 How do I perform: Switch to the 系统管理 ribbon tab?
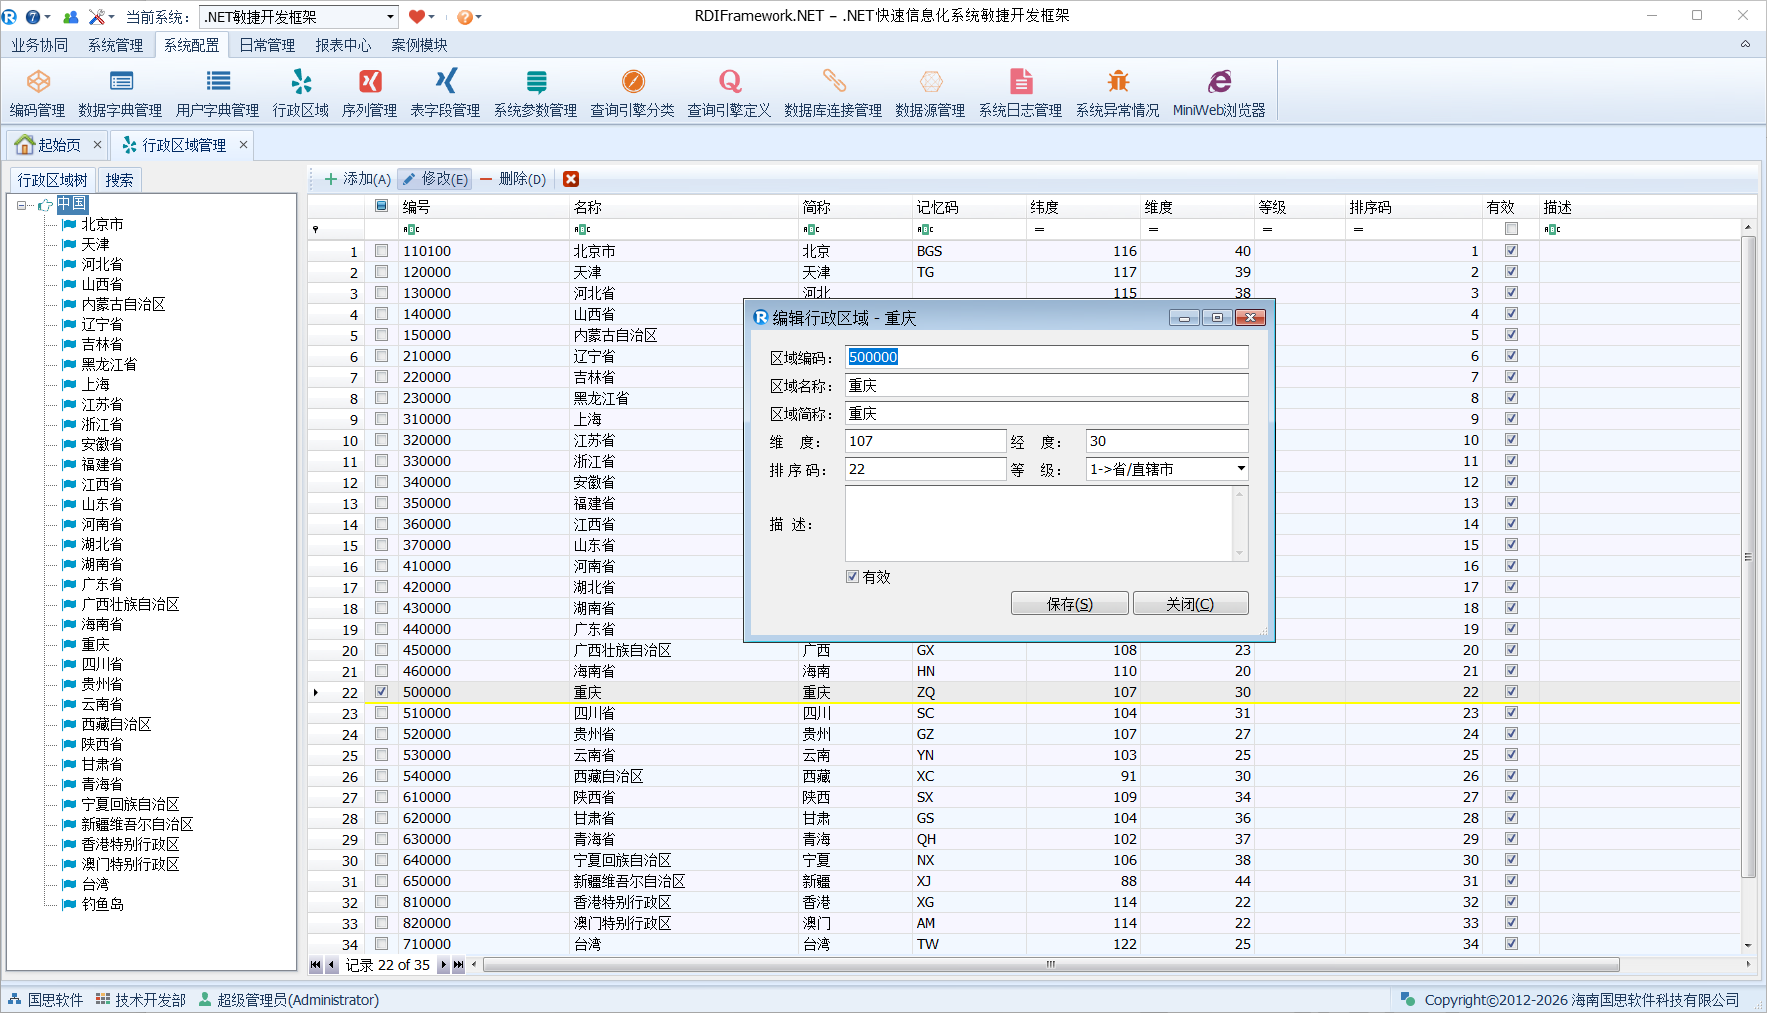tap(115, 45)
